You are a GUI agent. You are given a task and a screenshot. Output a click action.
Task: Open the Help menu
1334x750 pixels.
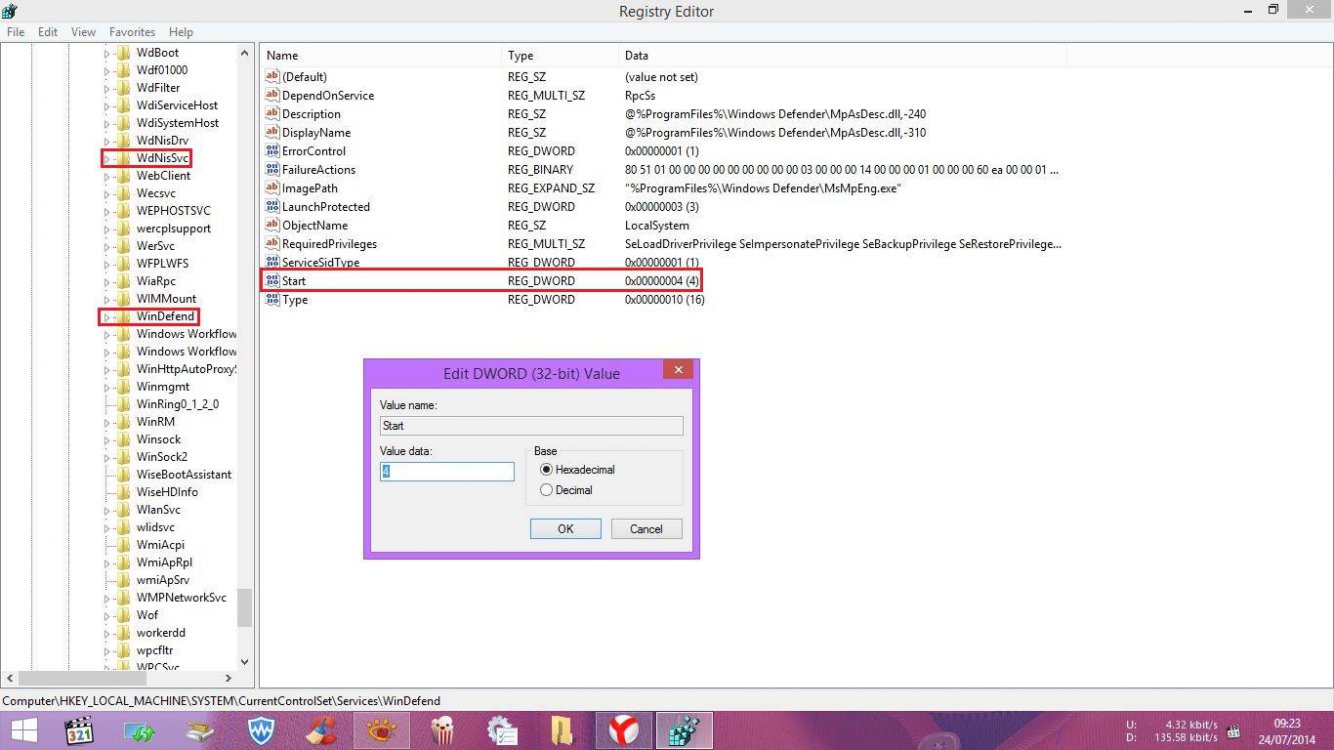(x=181, y=32)
